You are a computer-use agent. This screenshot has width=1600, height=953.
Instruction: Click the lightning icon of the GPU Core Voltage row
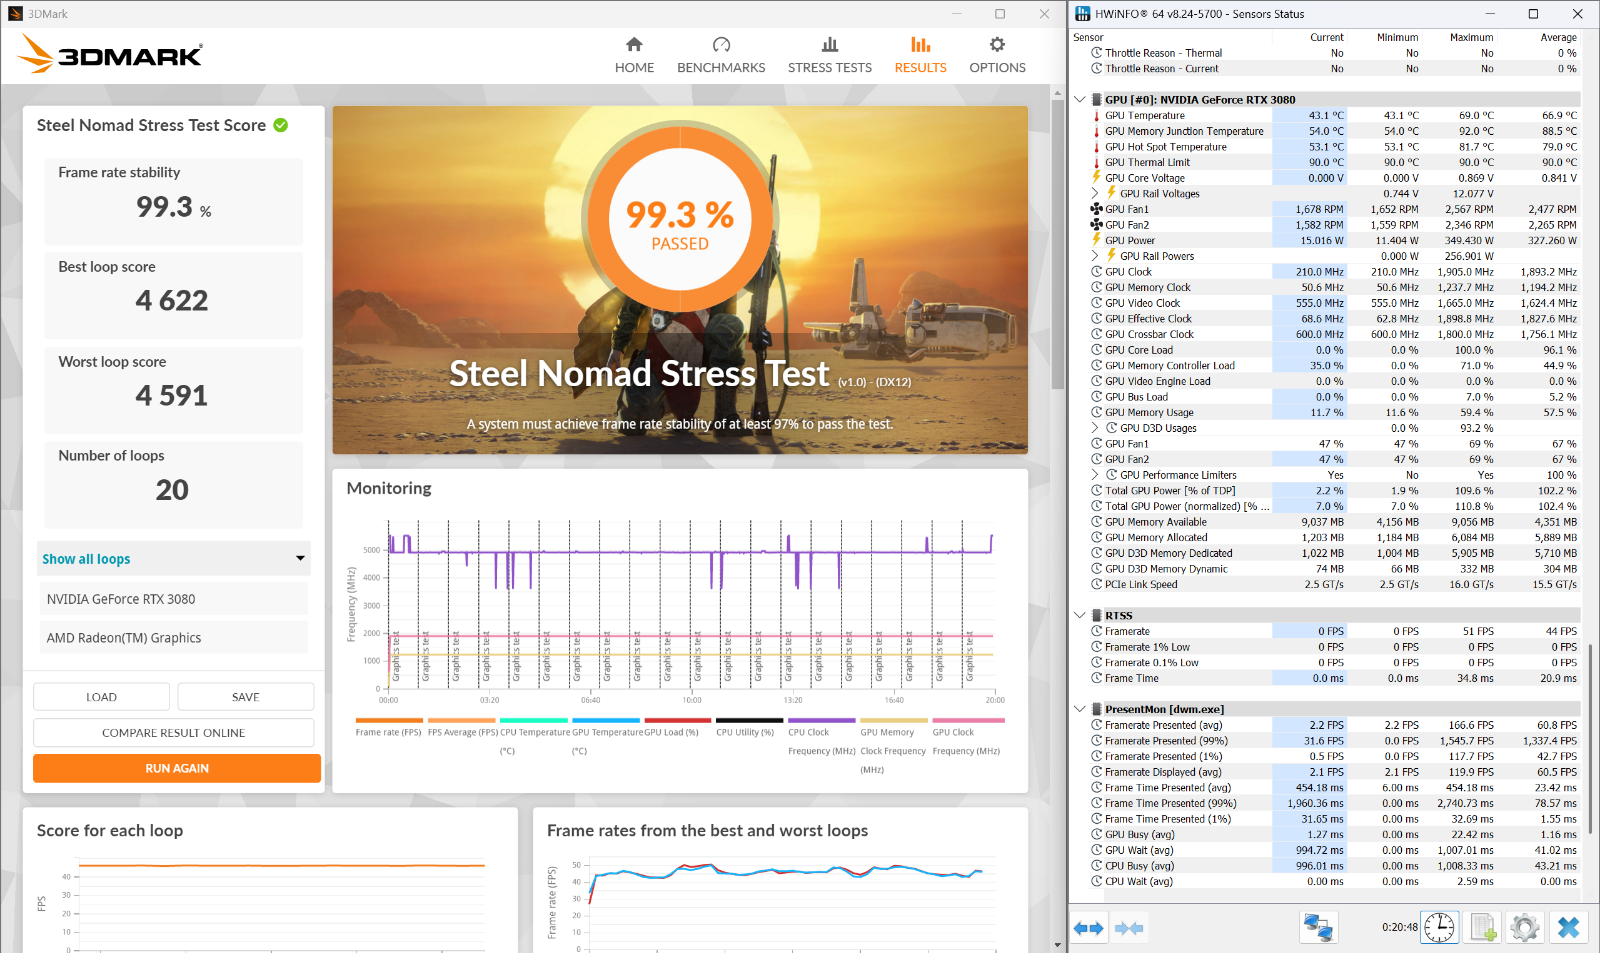1097,178
